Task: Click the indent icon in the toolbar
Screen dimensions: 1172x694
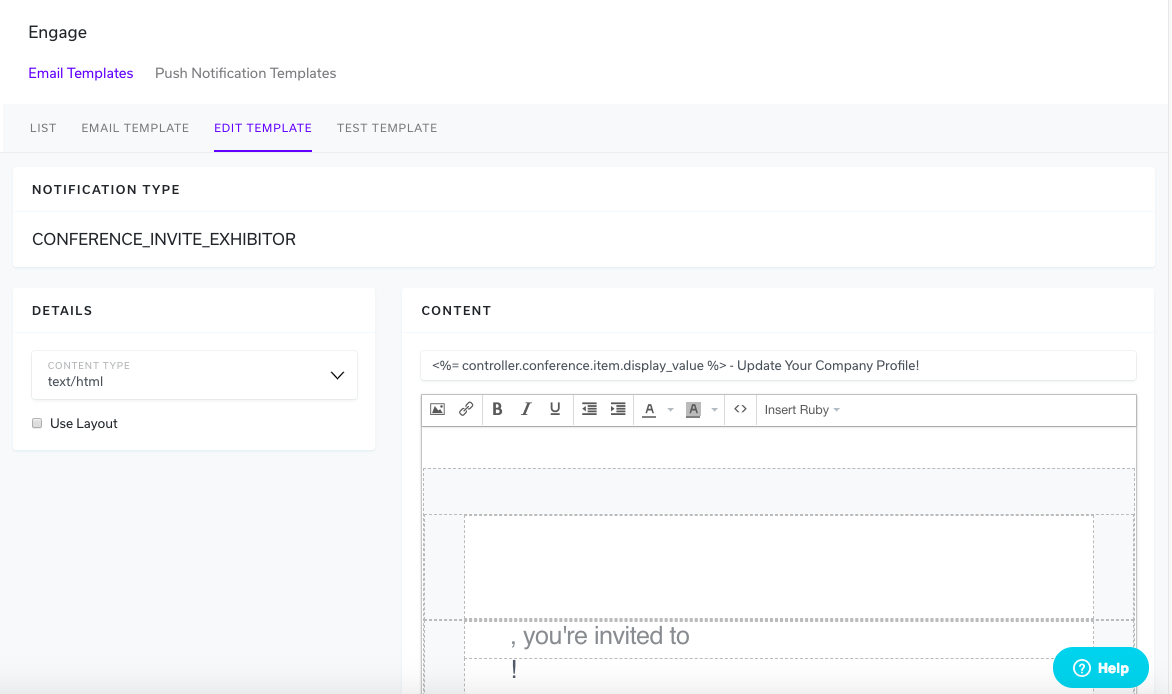Action: click(618, 409)
